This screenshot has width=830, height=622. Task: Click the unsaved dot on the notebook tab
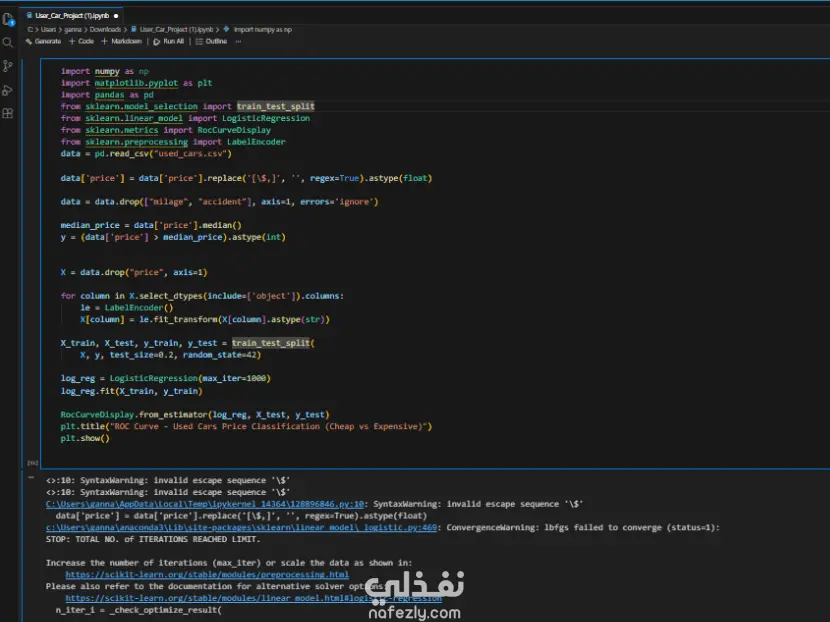click(116, 16)
